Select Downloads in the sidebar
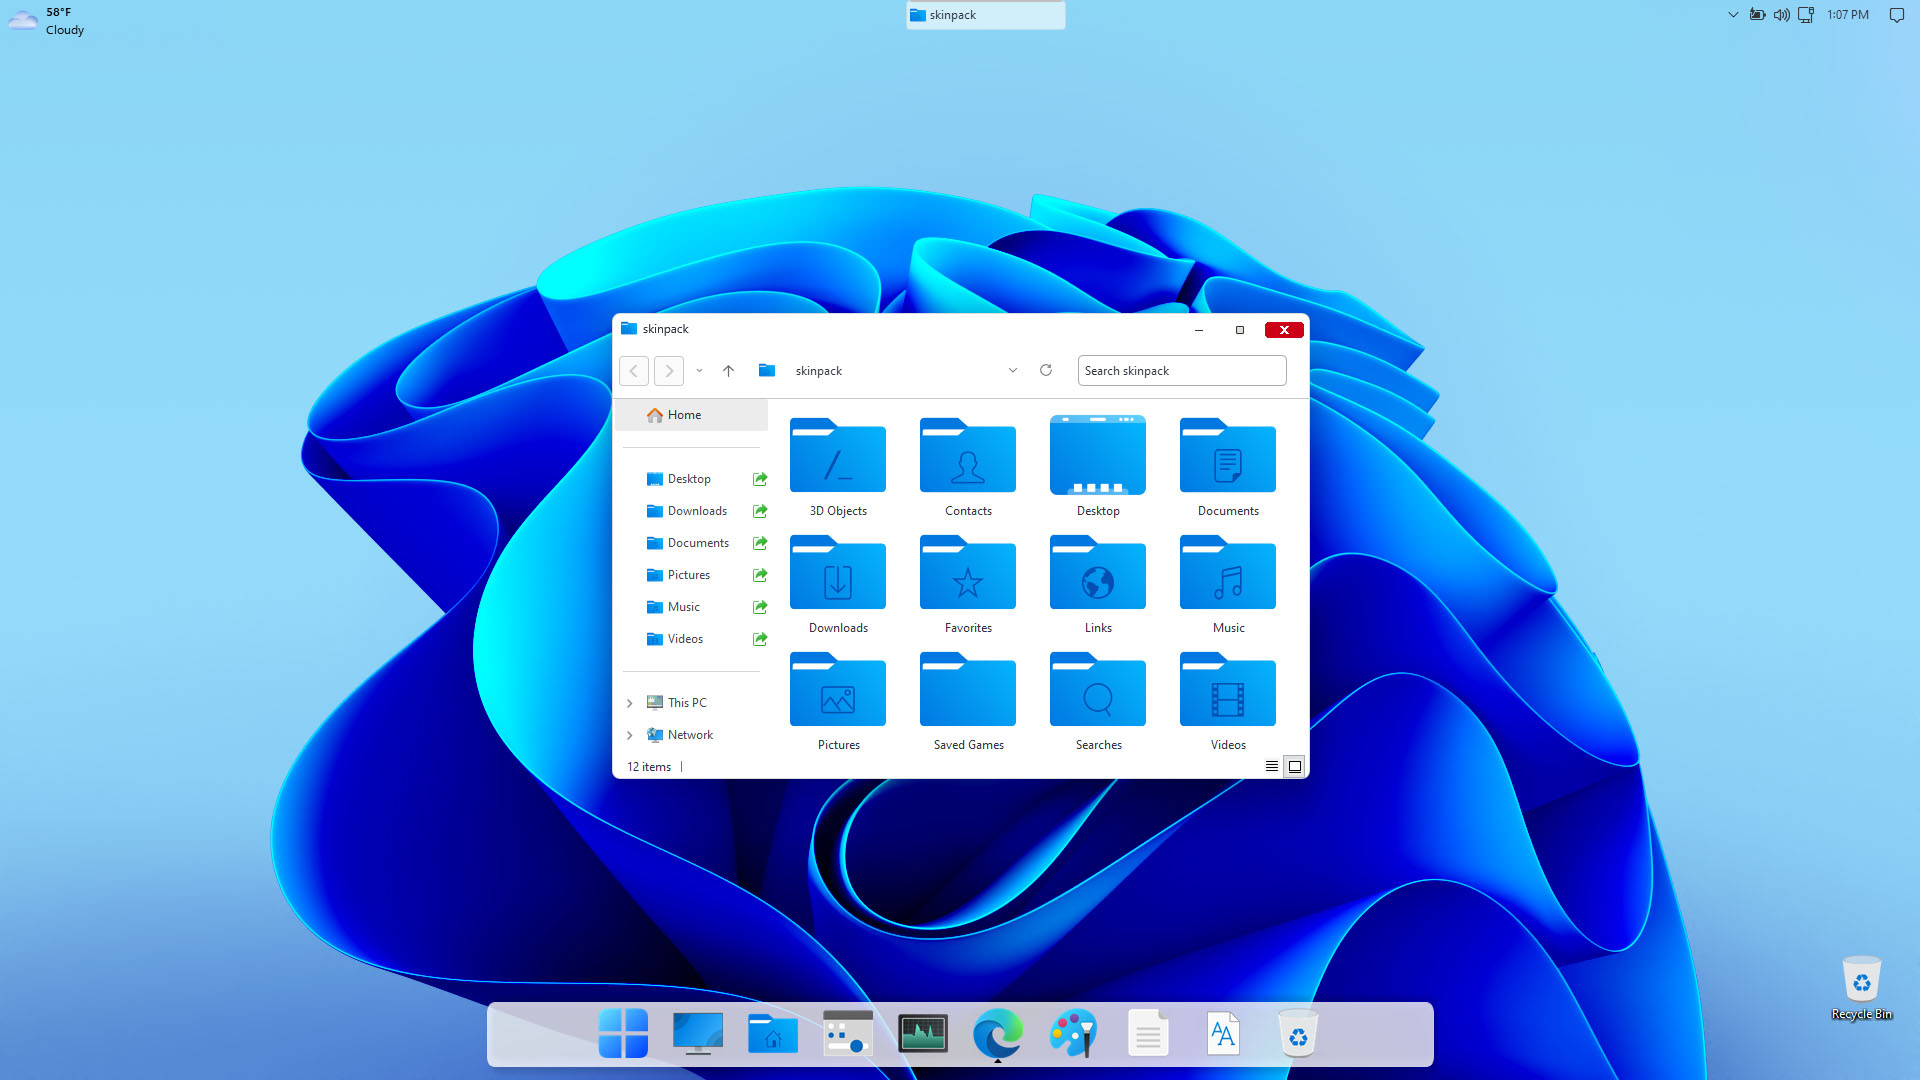1920x1080 pixels. pyautogui.click(x=697, y=511)
